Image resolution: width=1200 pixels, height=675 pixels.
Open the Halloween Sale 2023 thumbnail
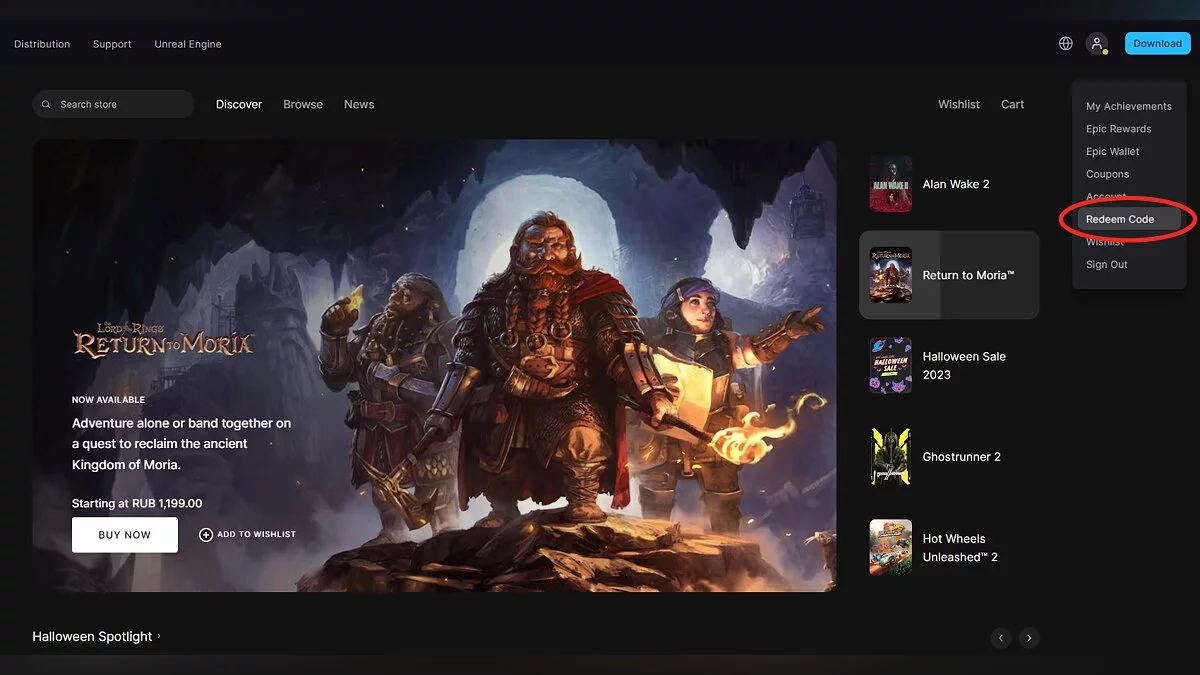[x=890, y=366]
